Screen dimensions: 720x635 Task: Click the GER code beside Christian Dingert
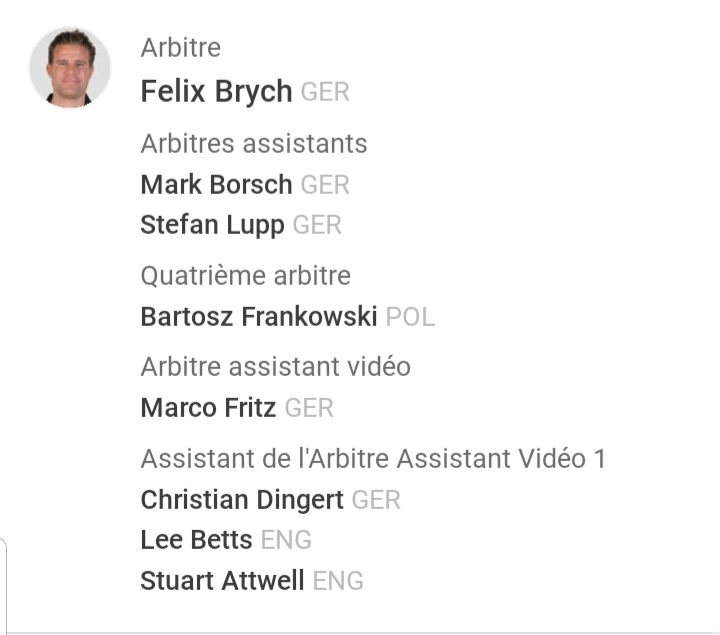pos(376,499)
